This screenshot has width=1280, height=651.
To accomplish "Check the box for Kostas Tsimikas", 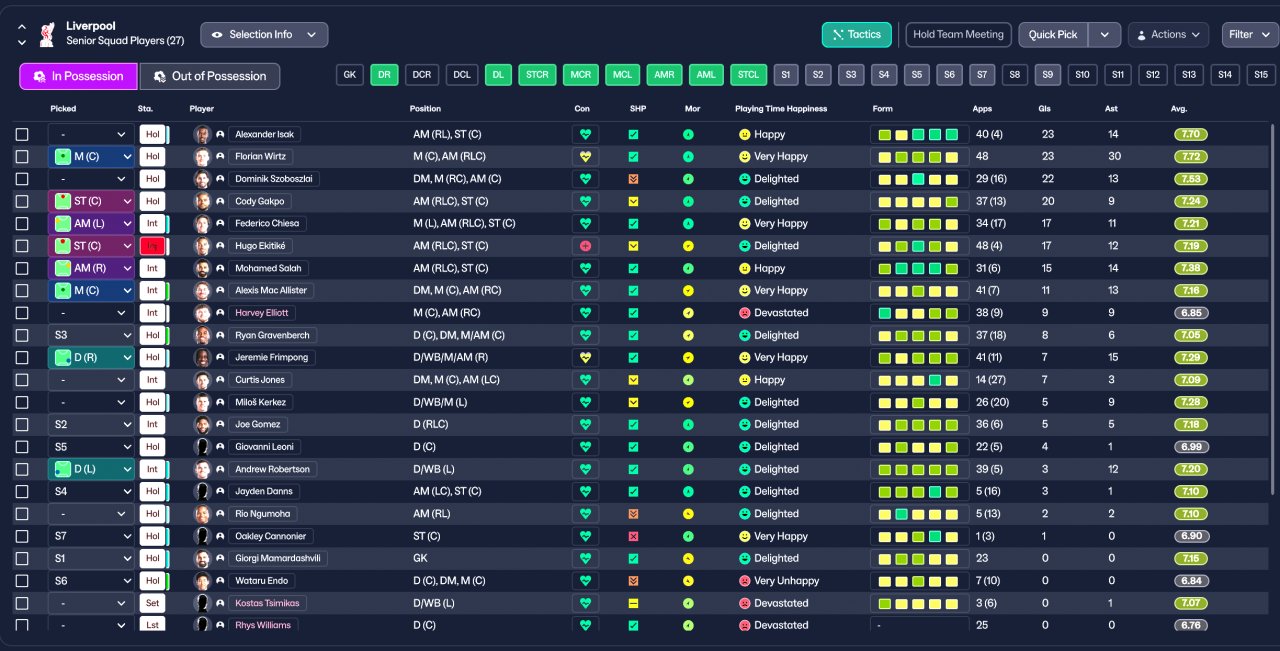I will click(22, 603).
